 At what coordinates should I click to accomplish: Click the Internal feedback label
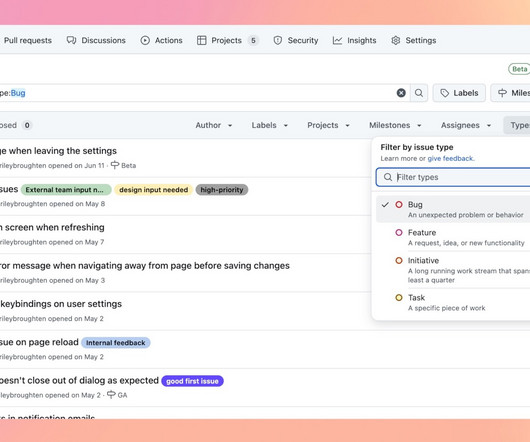[x=116, y=343]
